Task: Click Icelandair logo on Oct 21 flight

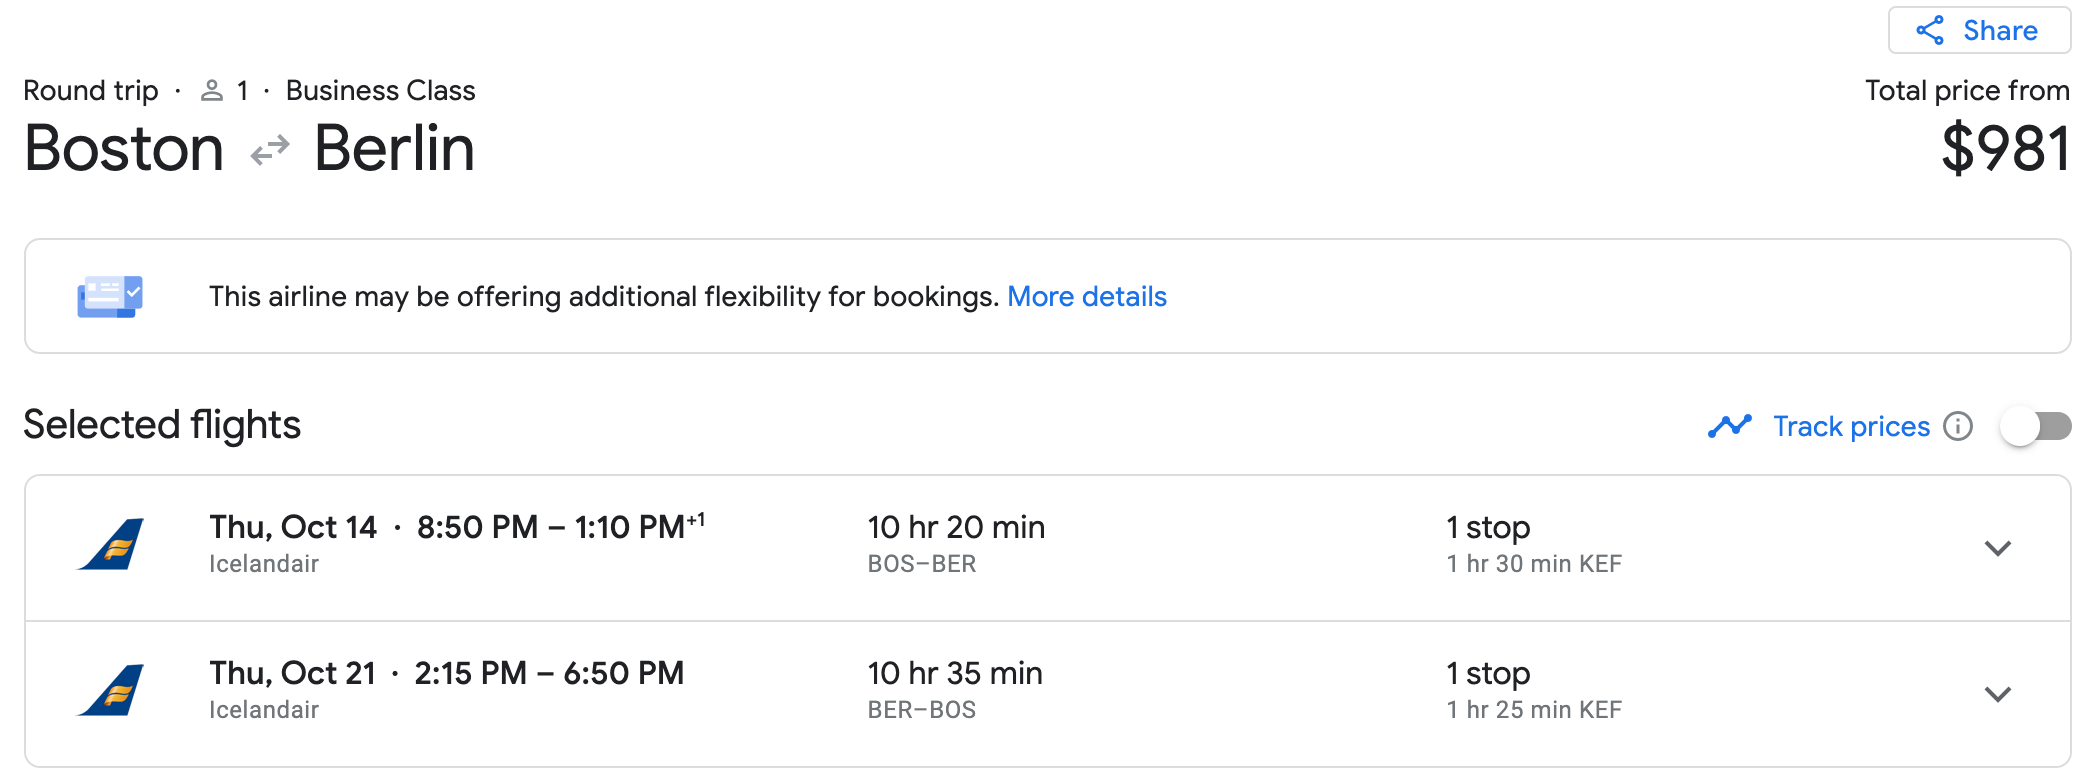Action: click(112, 691)
